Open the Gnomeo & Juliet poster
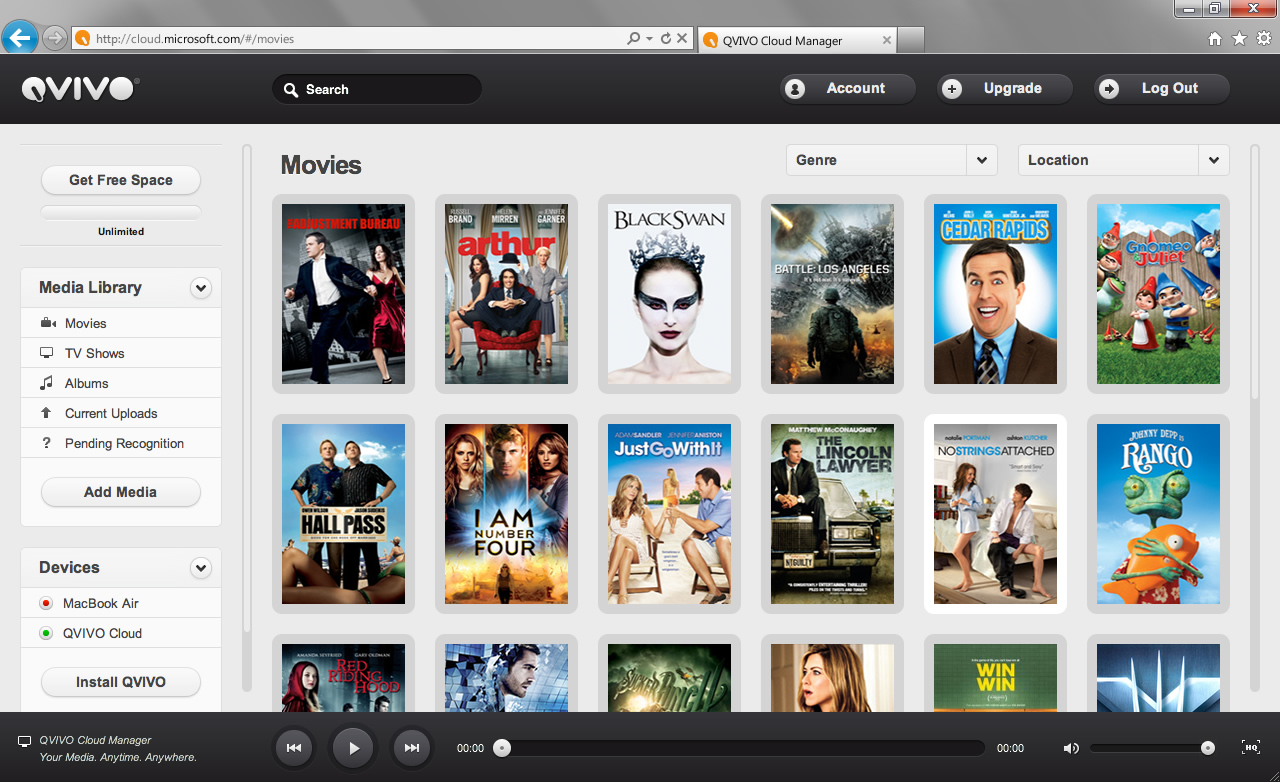This screenshot has width=1280, height=782. pos(1159,294)
